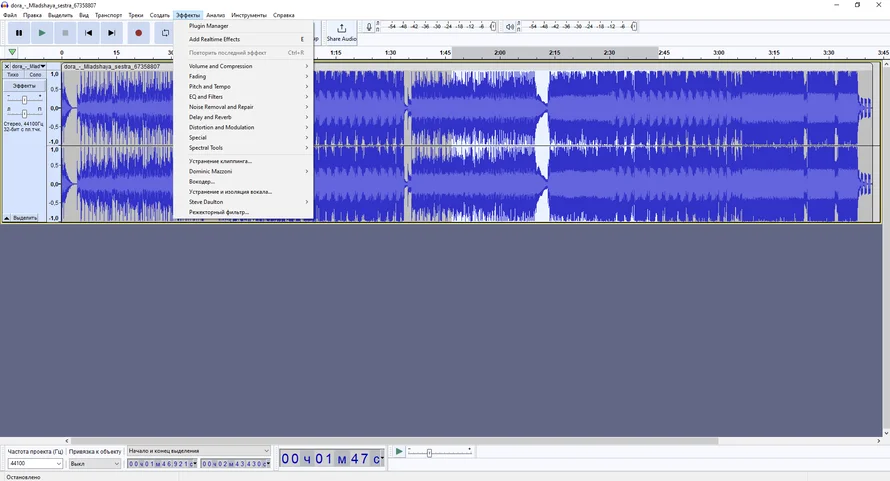
Task: Open the Noise Removal and Repair submenu
Action: (x=221, y=107)
